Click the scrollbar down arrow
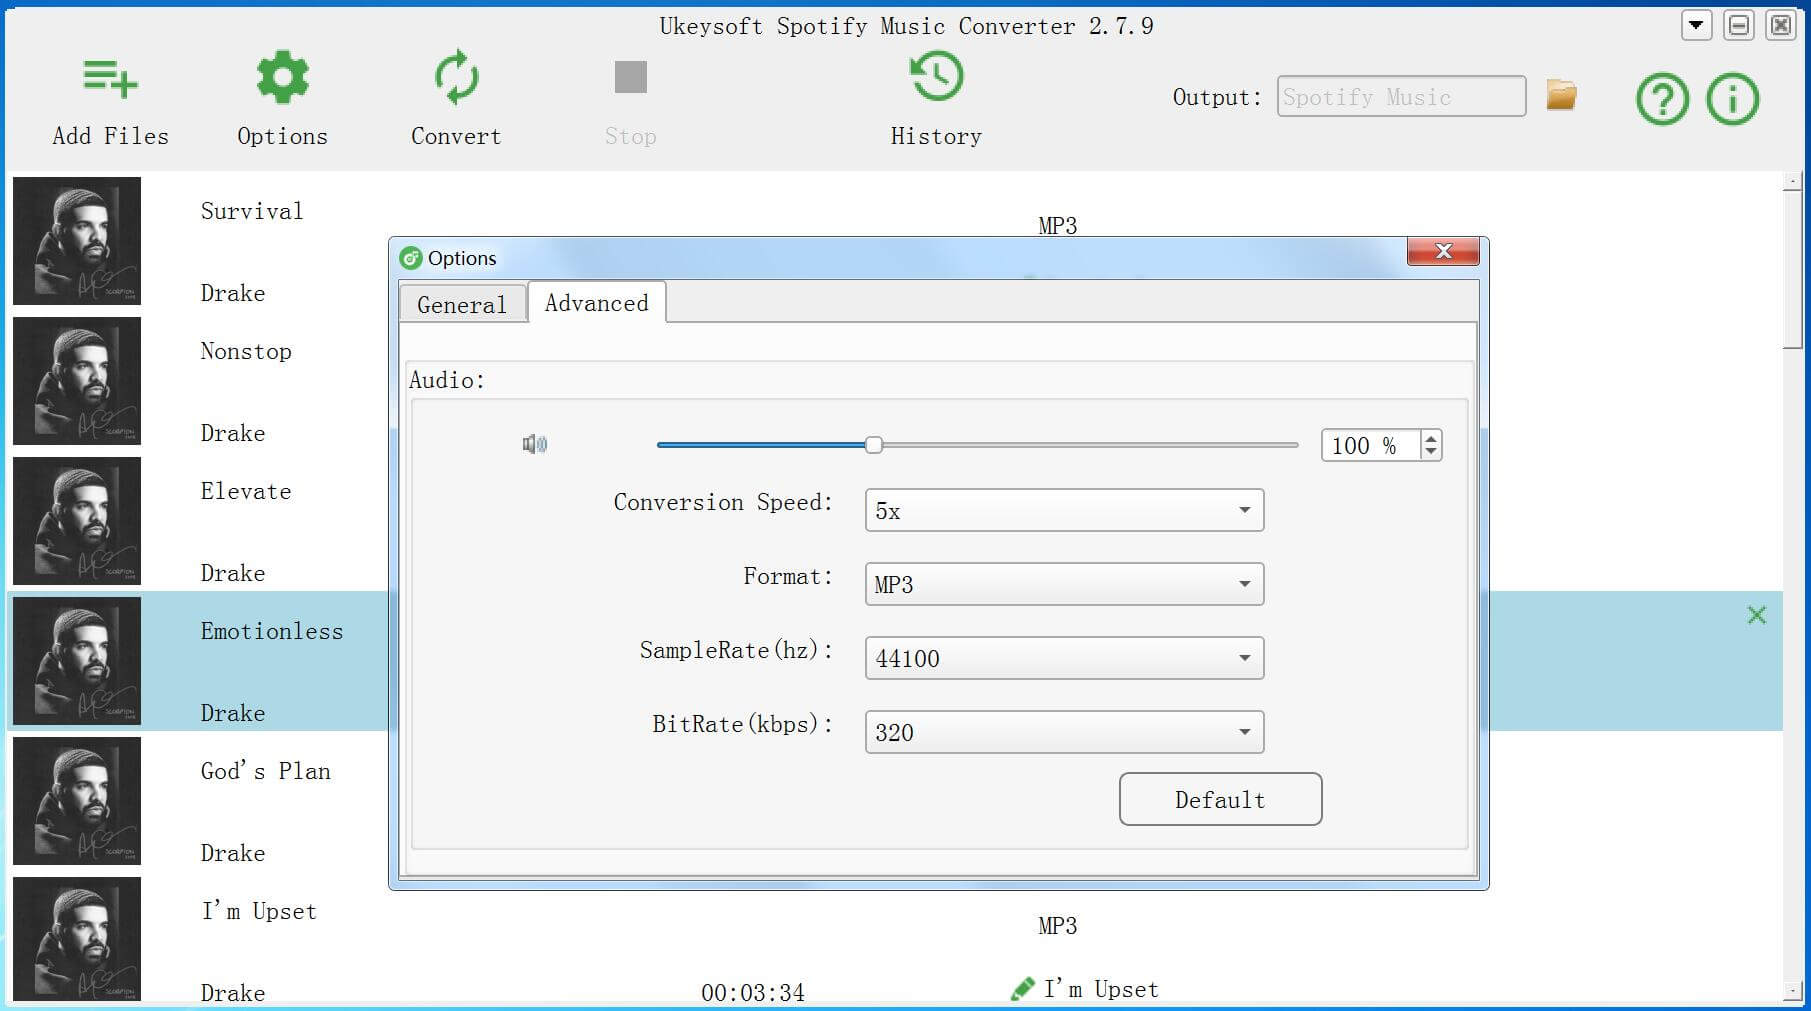This screenshot has height=1011, width=1811. click(1792, 991)
